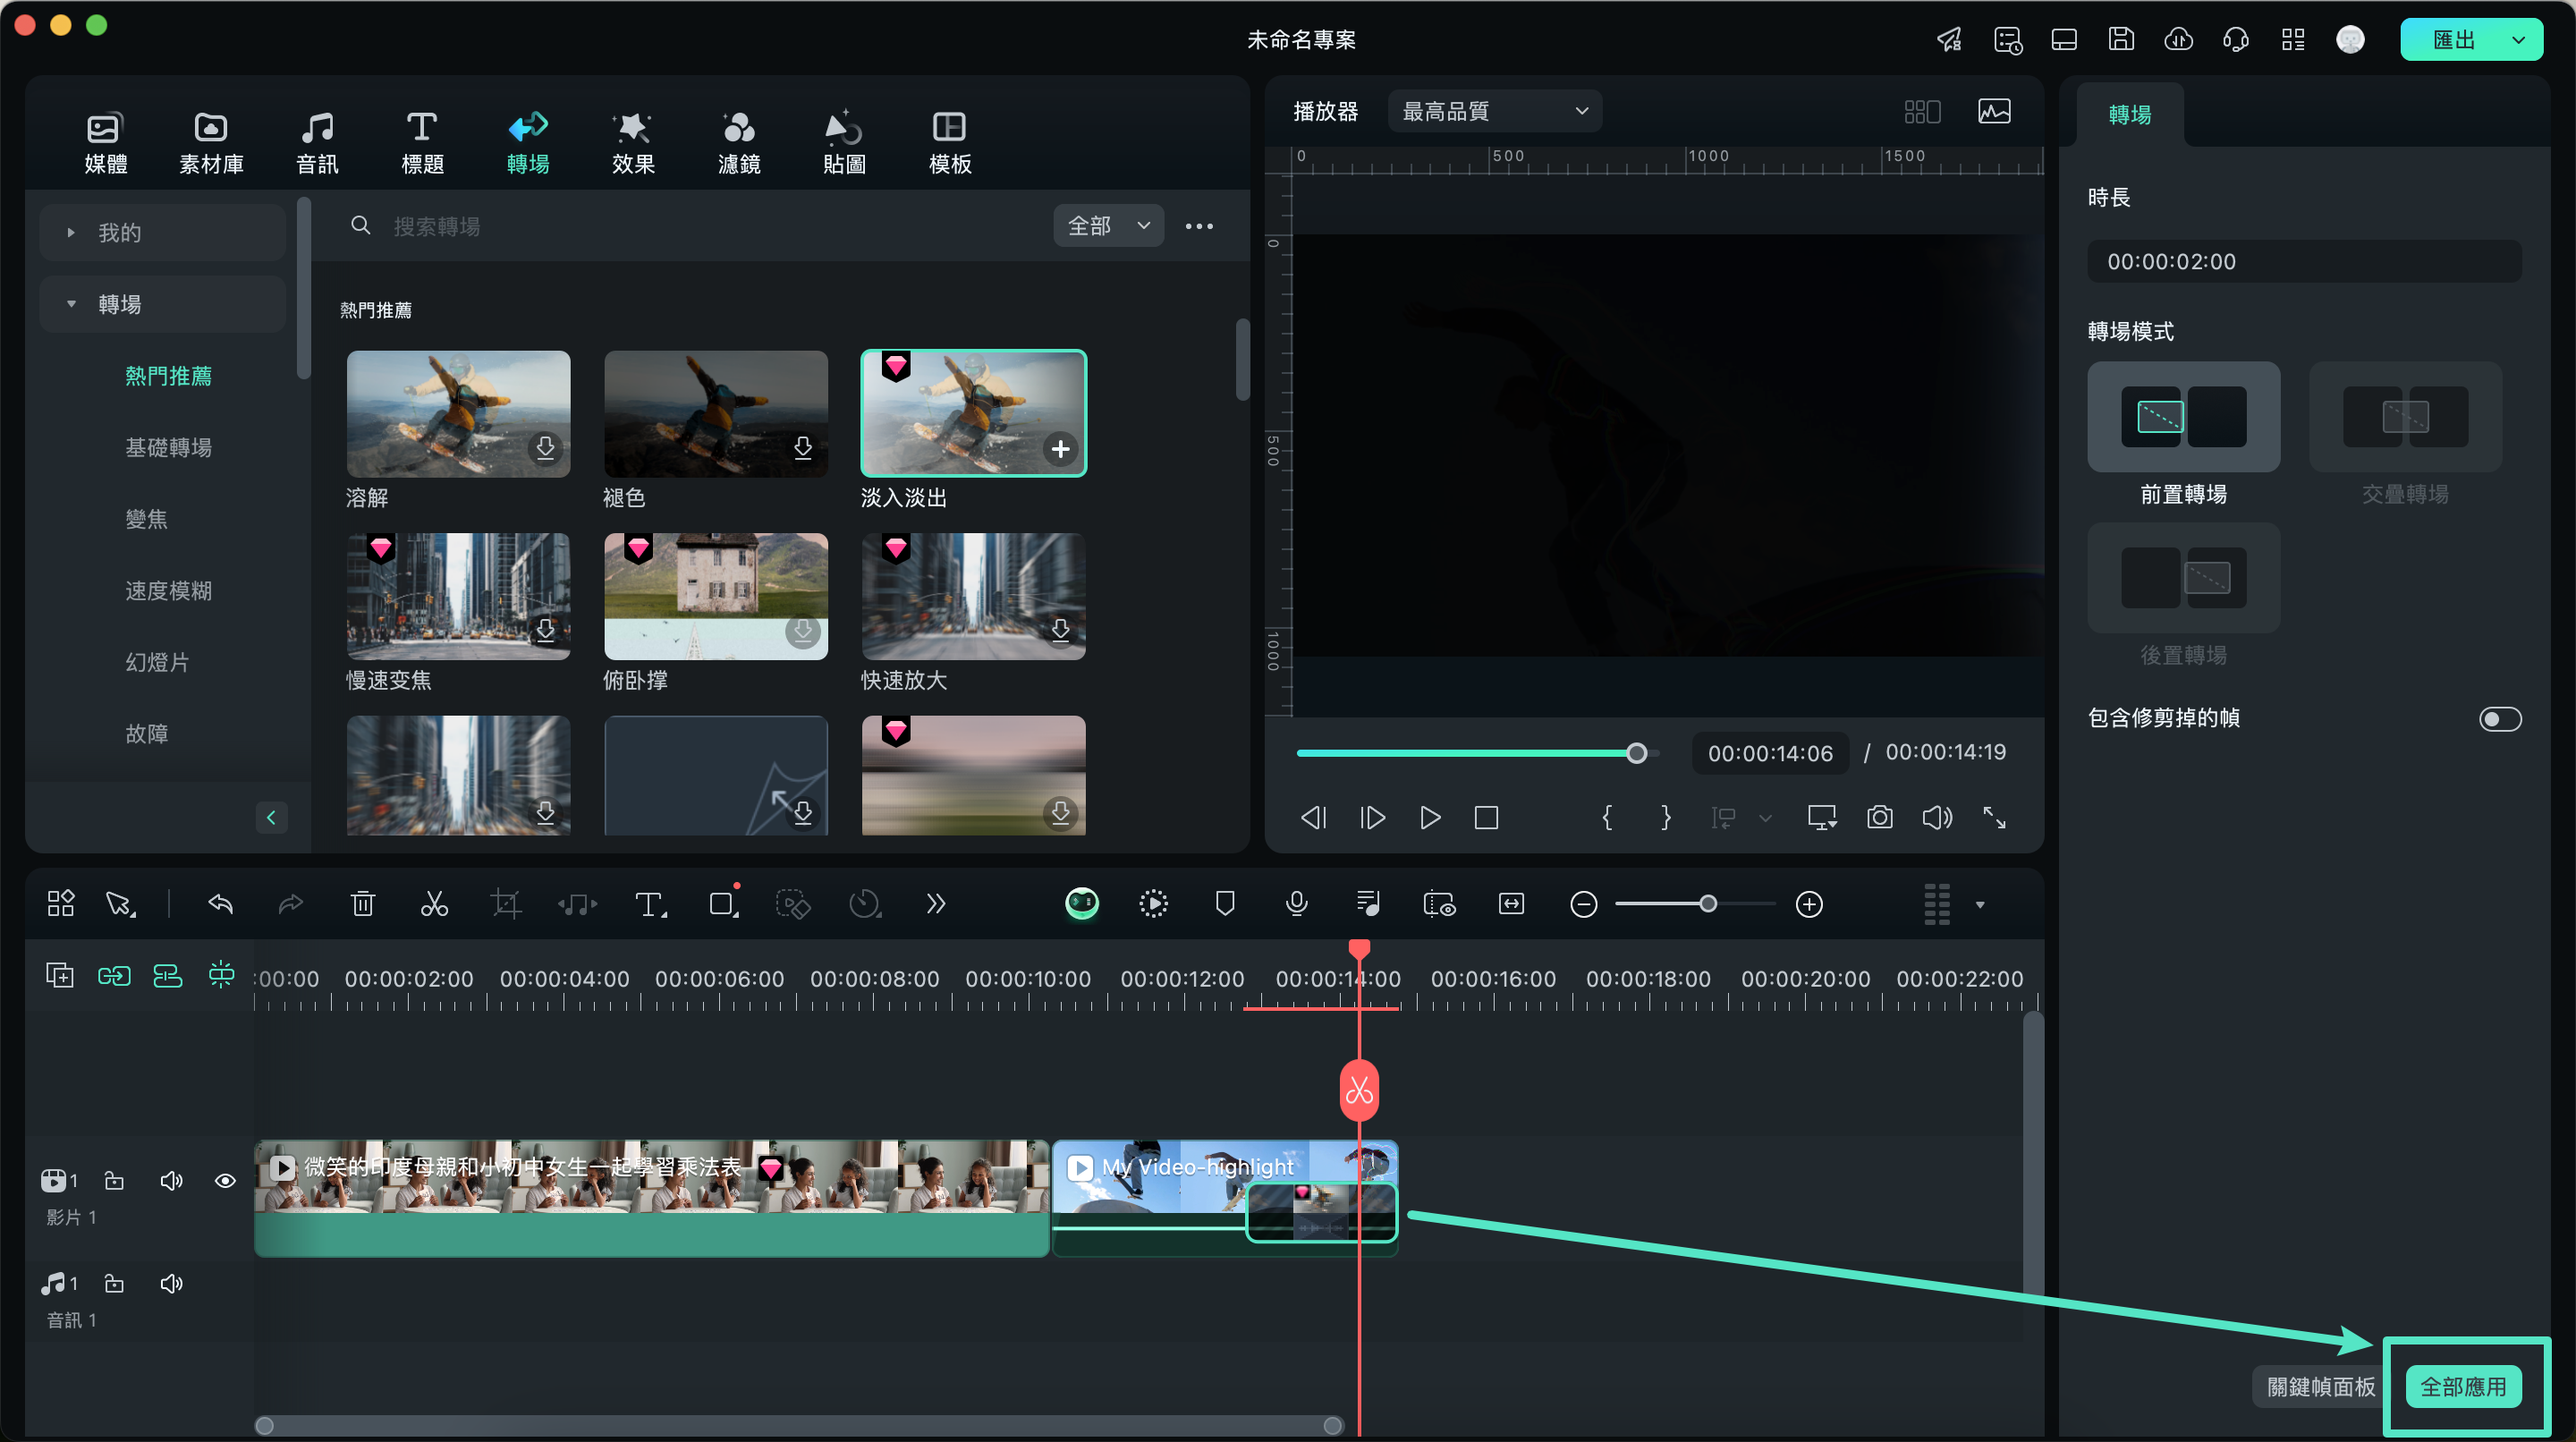Open the track layout dropdown arrow
Screen dimensions: 2576x1442
(1980, 905)
